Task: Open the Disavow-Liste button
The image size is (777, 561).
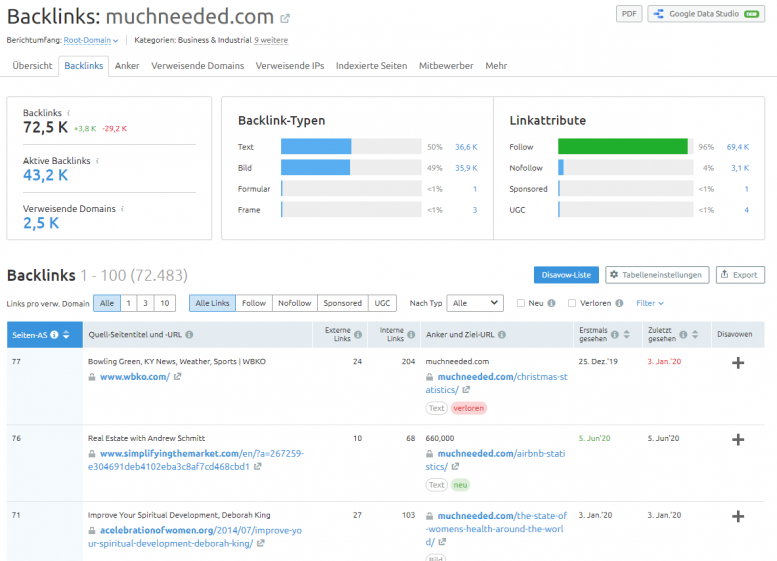Action: pyautogui.click(x=566, y=275)
